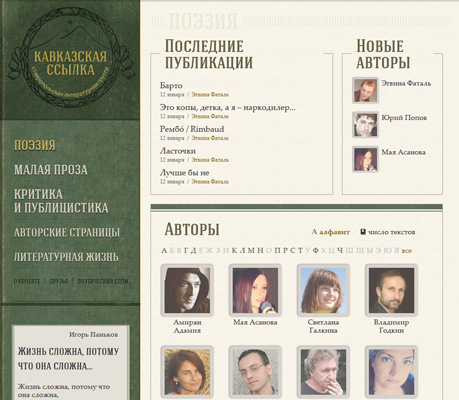This screenshot has width=459, height=400.
Task: Click the Кавказская ссылка site logo
Action: (70, 58)
